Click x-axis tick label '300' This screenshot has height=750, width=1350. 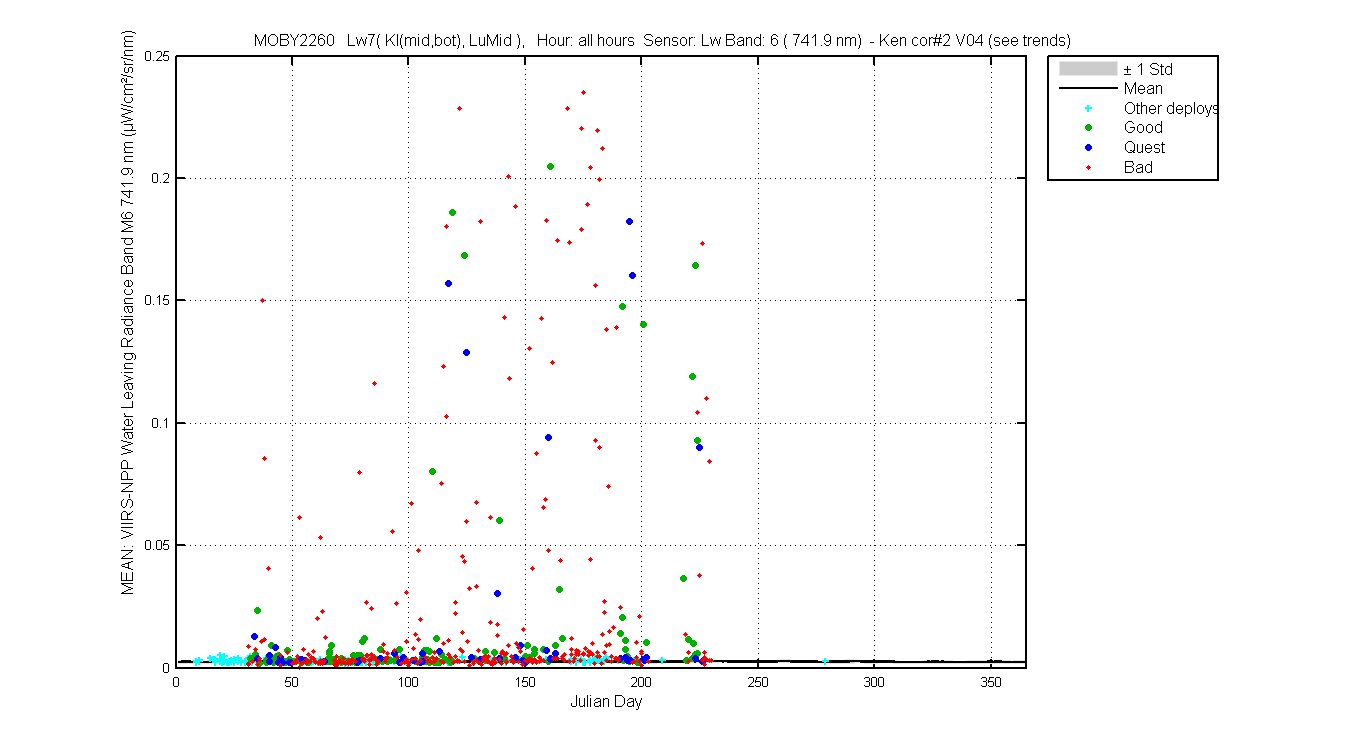(x=874, y=682)
